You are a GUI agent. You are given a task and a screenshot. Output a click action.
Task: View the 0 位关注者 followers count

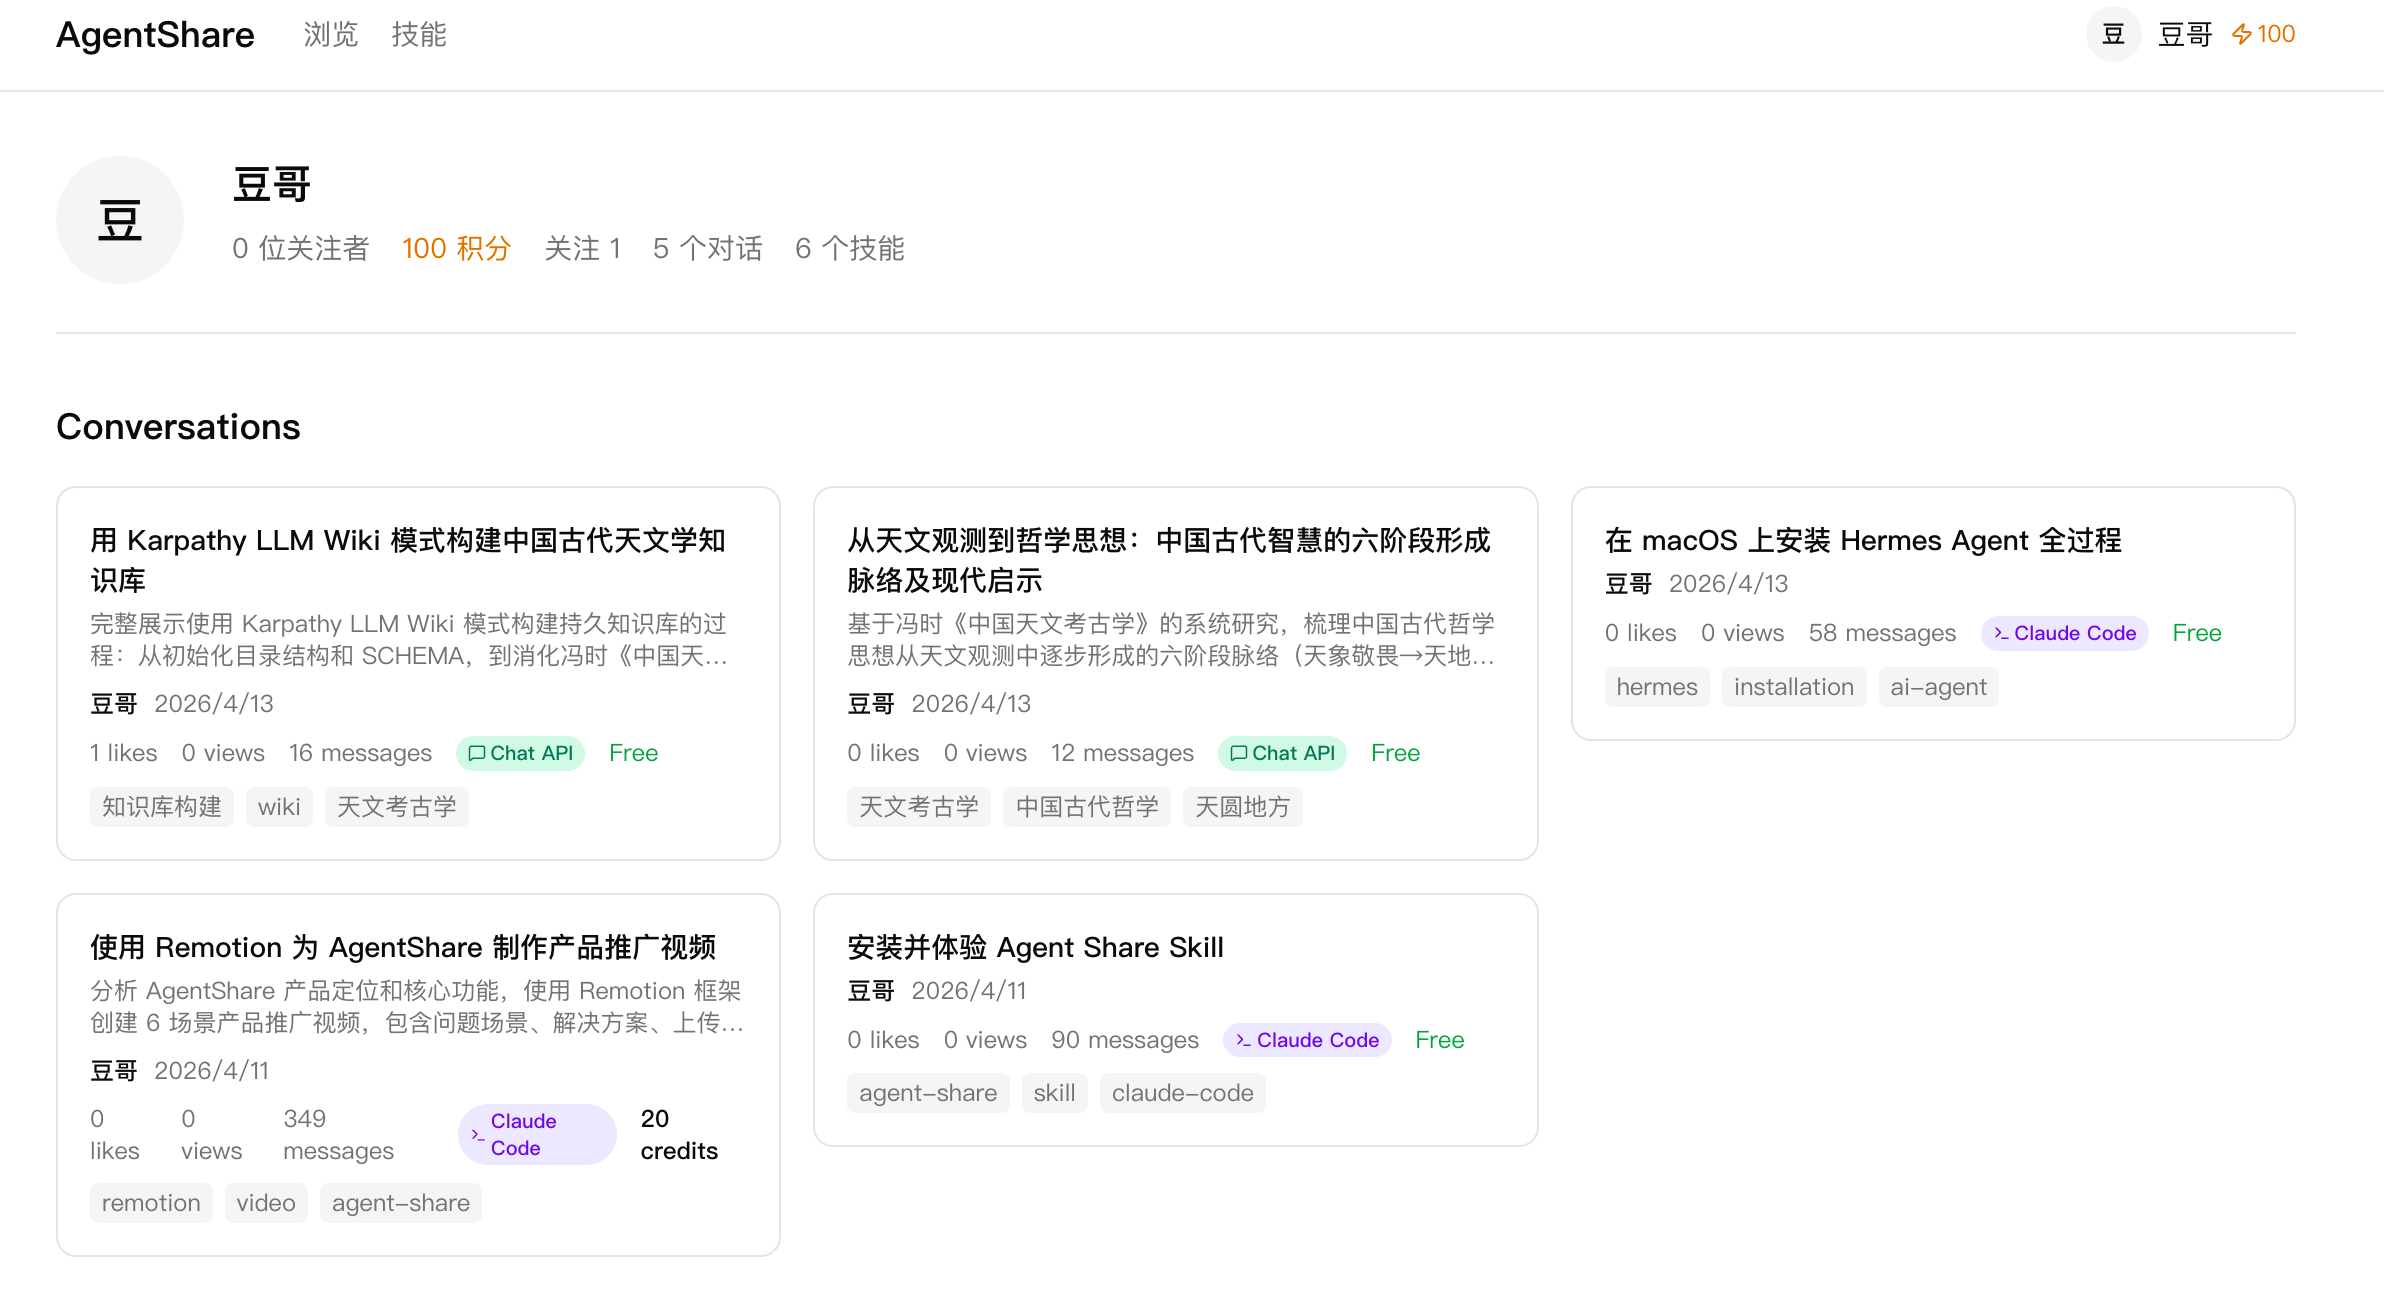coord(301,248)
